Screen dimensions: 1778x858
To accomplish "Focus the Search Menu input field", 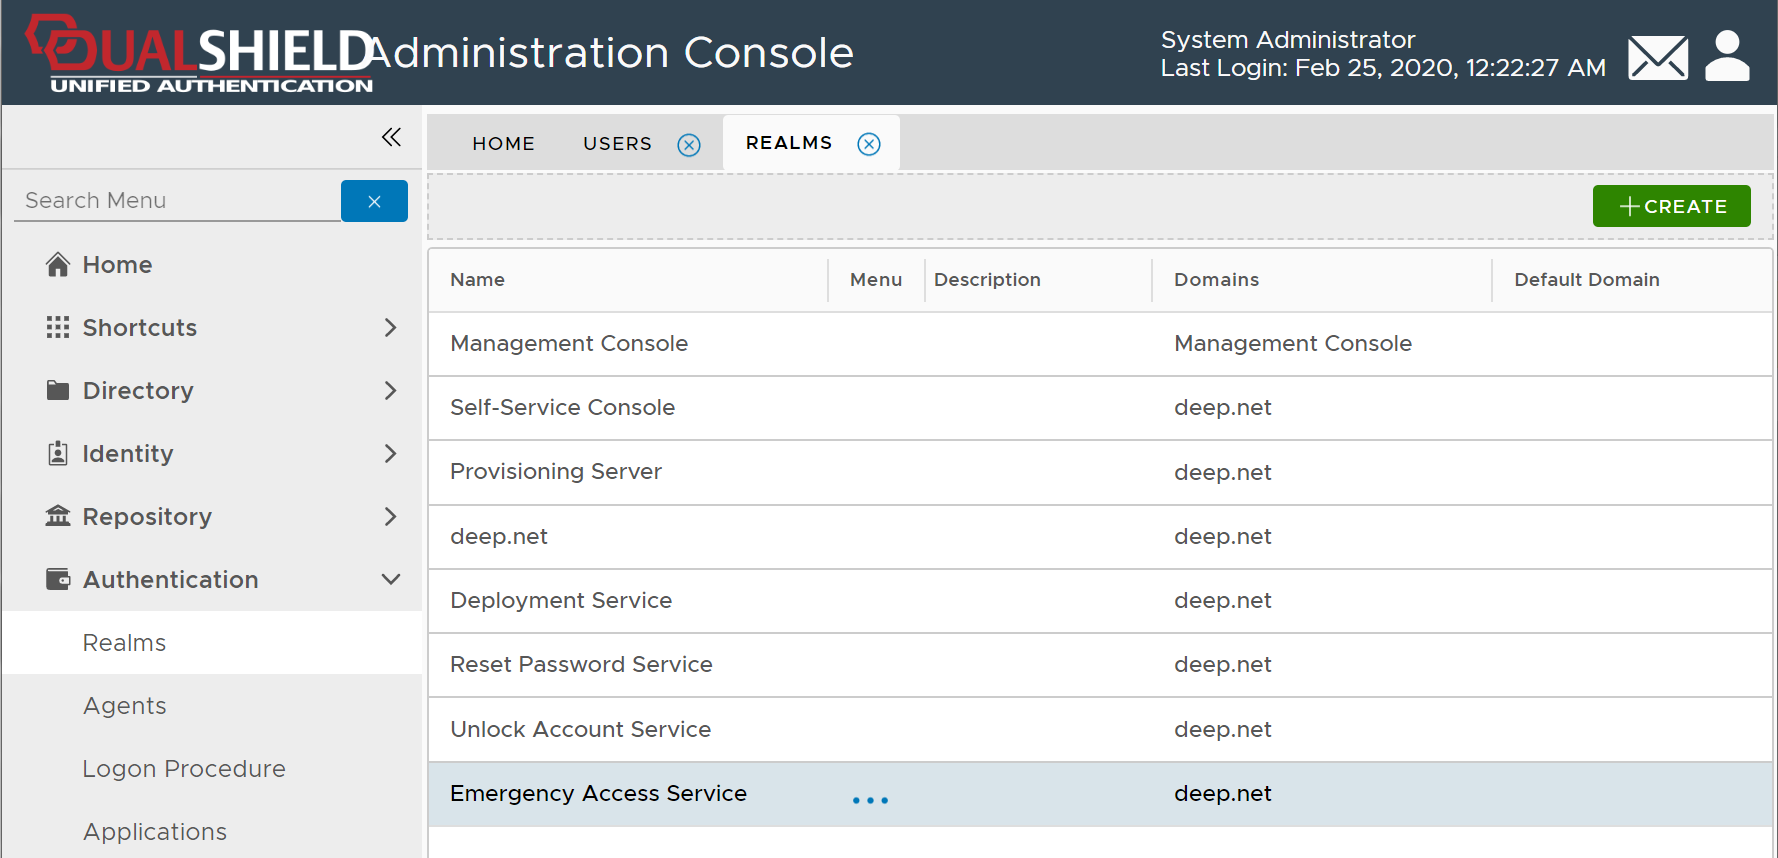I will point(177,201).
